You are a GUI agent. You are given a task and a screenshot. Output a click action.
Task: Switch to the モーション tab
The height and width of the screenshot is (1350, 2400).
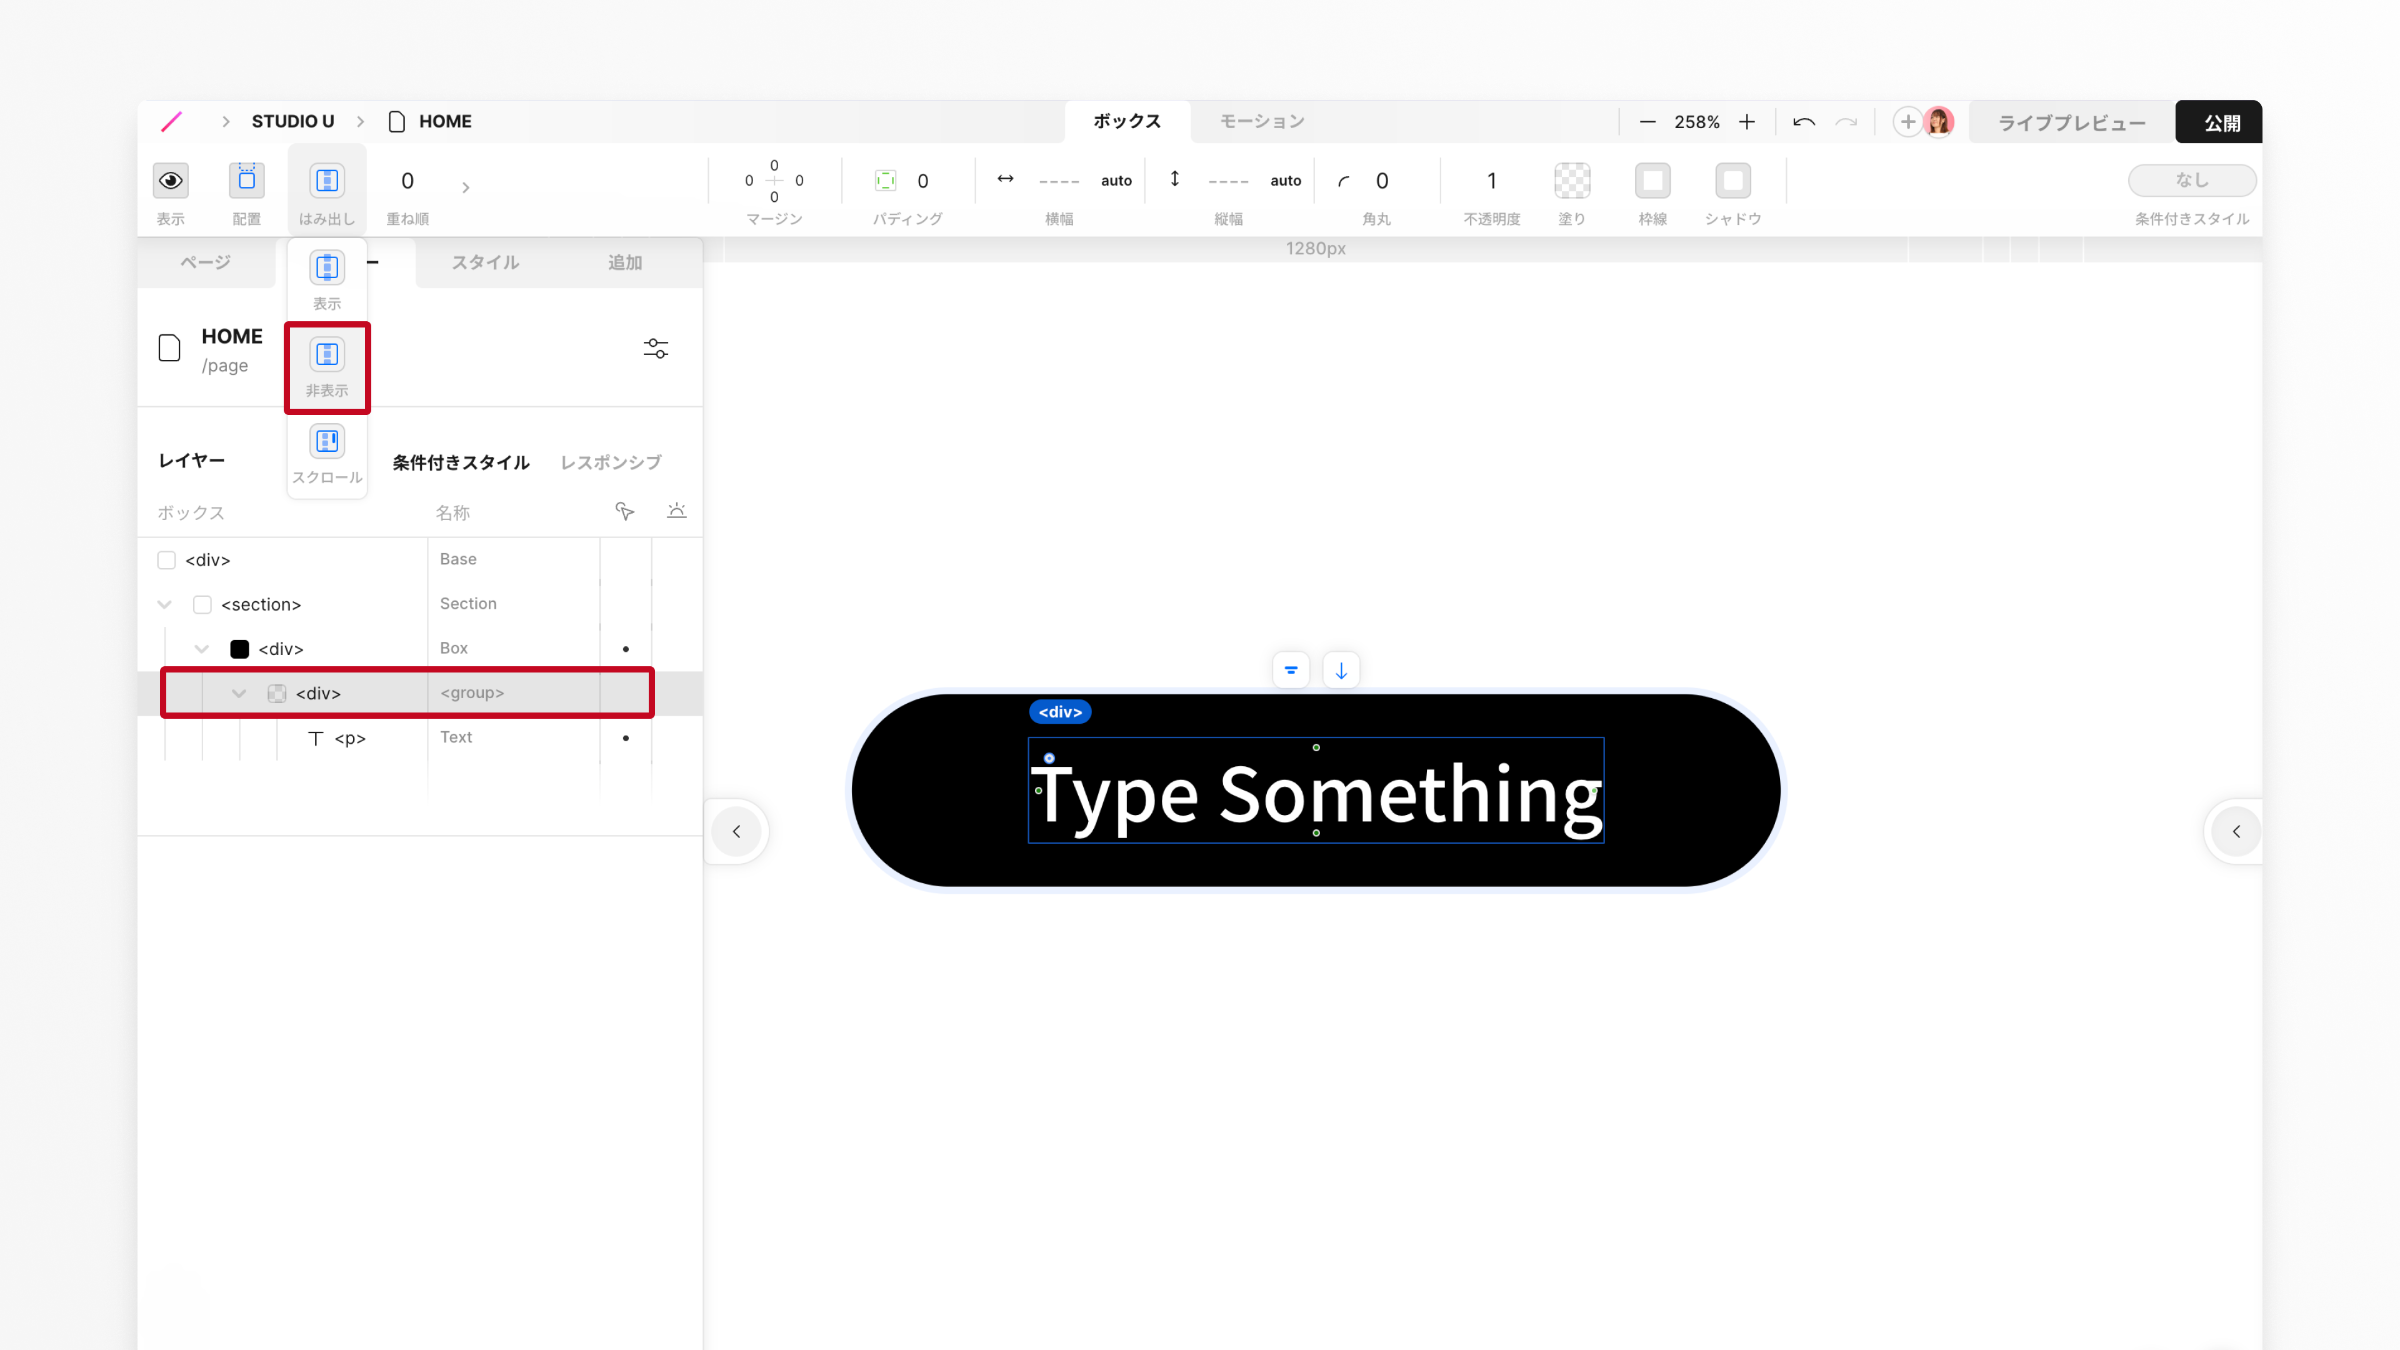1262,121
